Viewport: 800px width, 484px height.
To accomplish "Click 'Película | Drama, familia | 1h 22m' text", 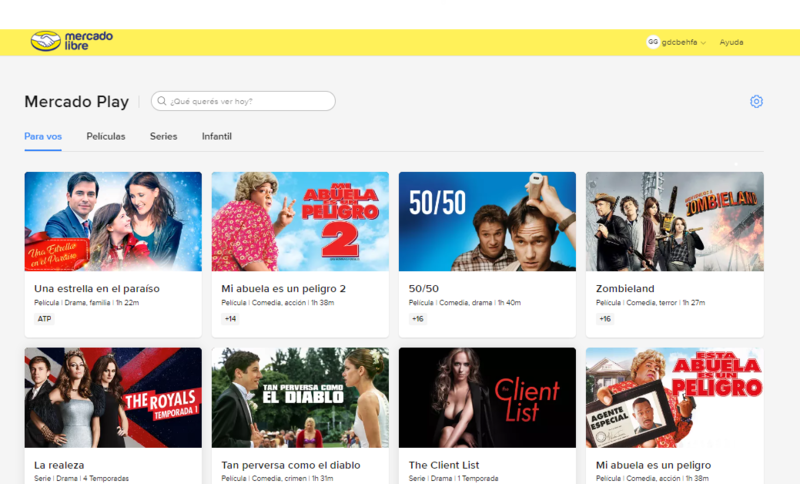I will point(87,303).
